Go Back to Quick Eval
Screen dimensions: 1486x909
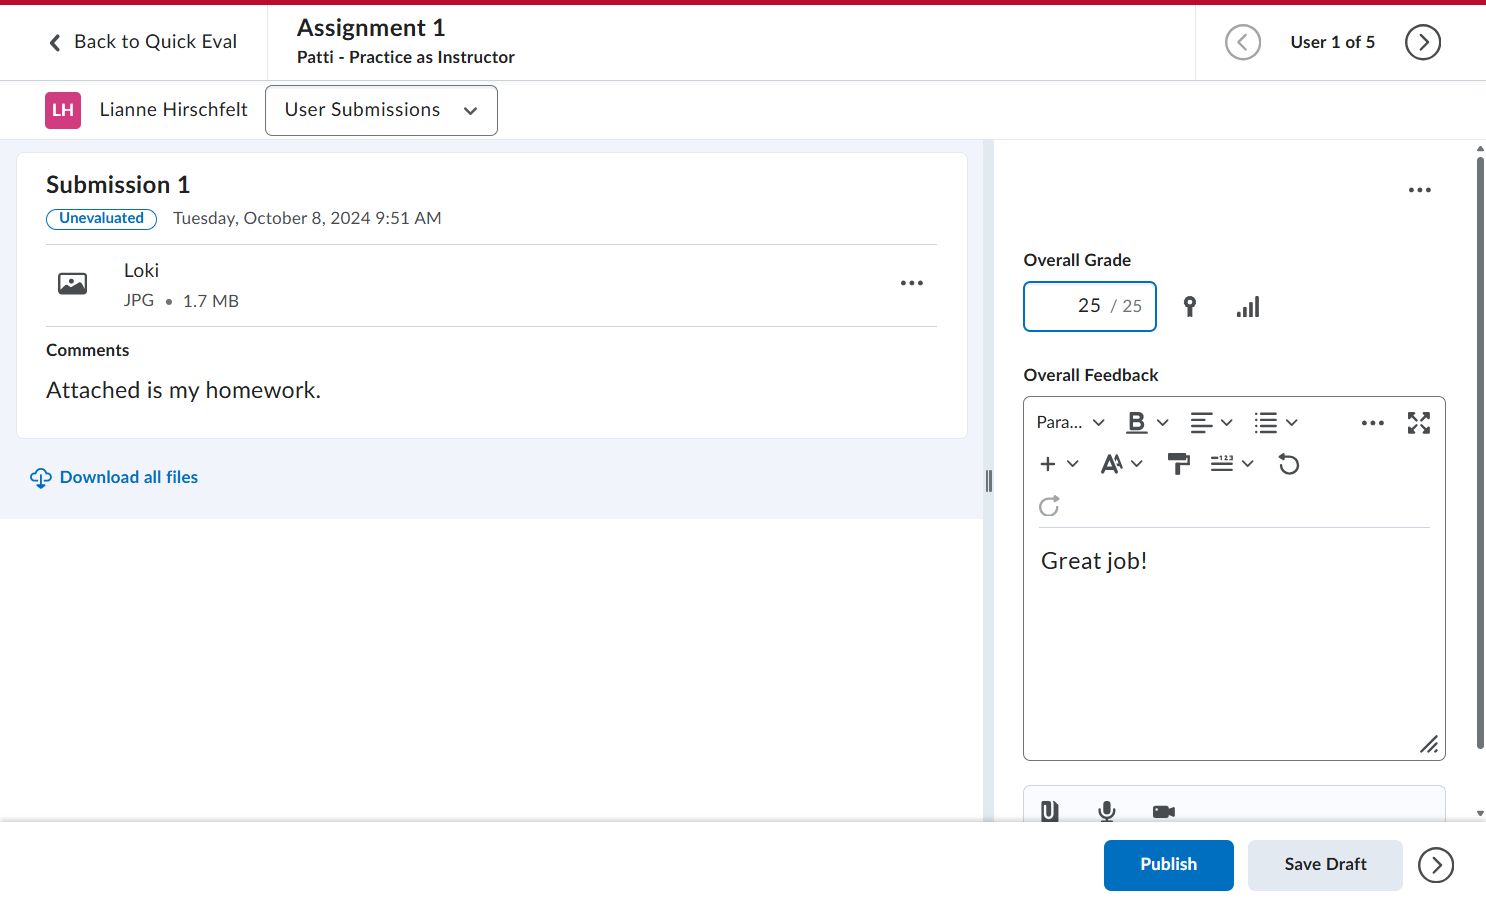click(x=143, y=42)
